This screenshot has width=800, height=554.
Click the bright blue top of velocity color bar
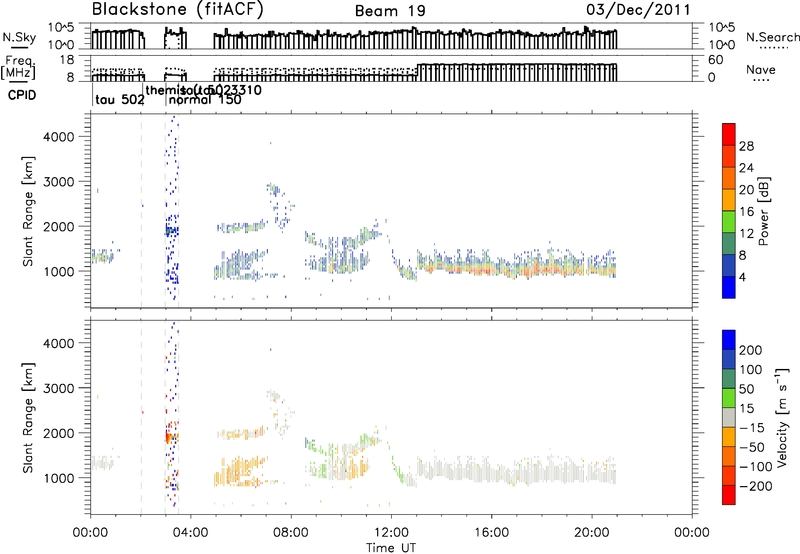coord(729,340)
